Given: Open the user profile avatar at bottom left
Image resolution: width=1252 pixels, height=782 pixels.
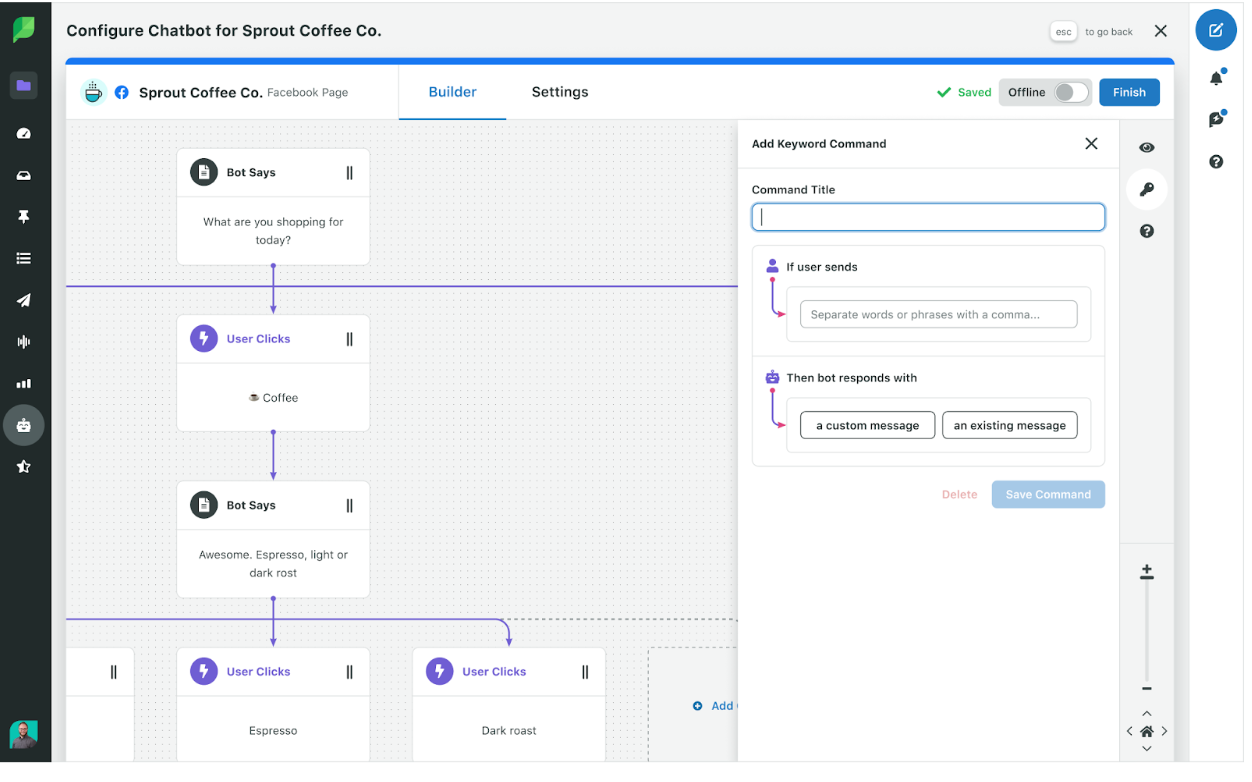Looking at the screenshot, I should [x=24, y=734].
